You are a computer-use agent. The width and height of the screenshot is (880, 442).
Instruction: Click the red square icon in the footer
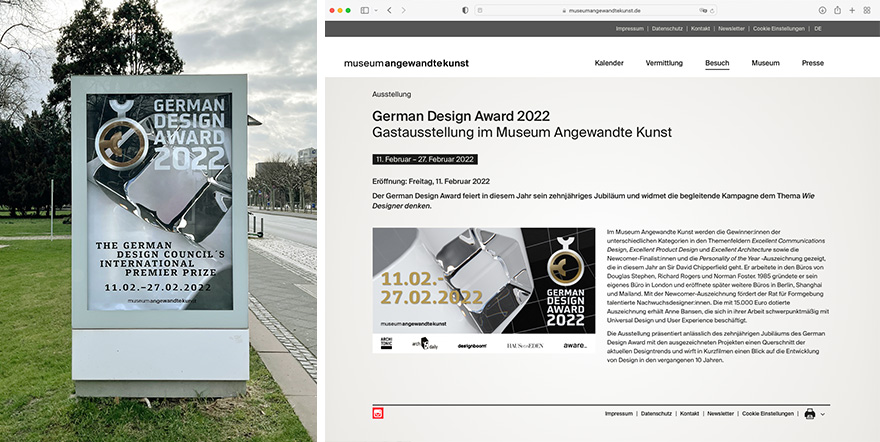[x=378, y=413]
